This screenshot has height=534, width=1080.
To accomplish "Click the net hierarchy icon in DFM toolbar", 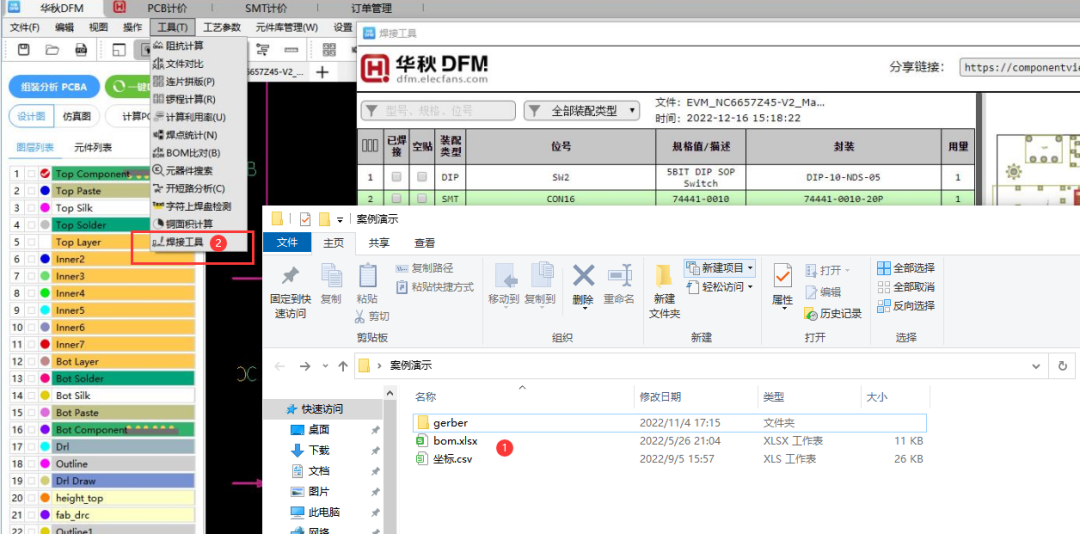I will point(262,49).
